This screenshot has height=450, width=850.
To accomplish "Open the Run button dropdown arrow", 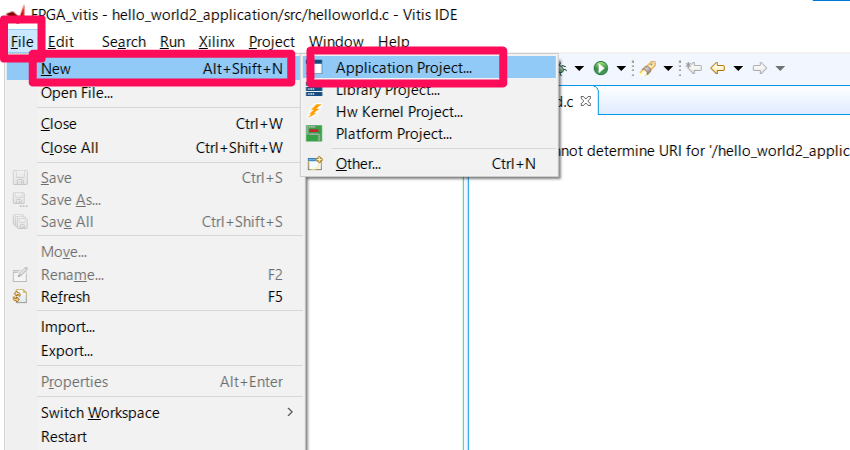I will point(621,68).
